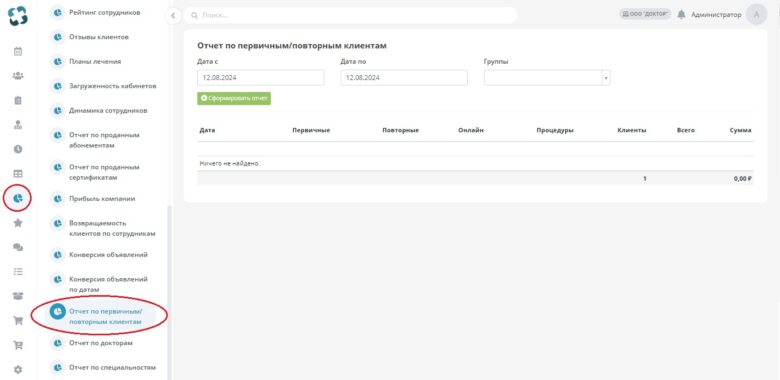Screen dimensions: 780x380
Task: Open the table grid icon section
Action: click(18, 174)
